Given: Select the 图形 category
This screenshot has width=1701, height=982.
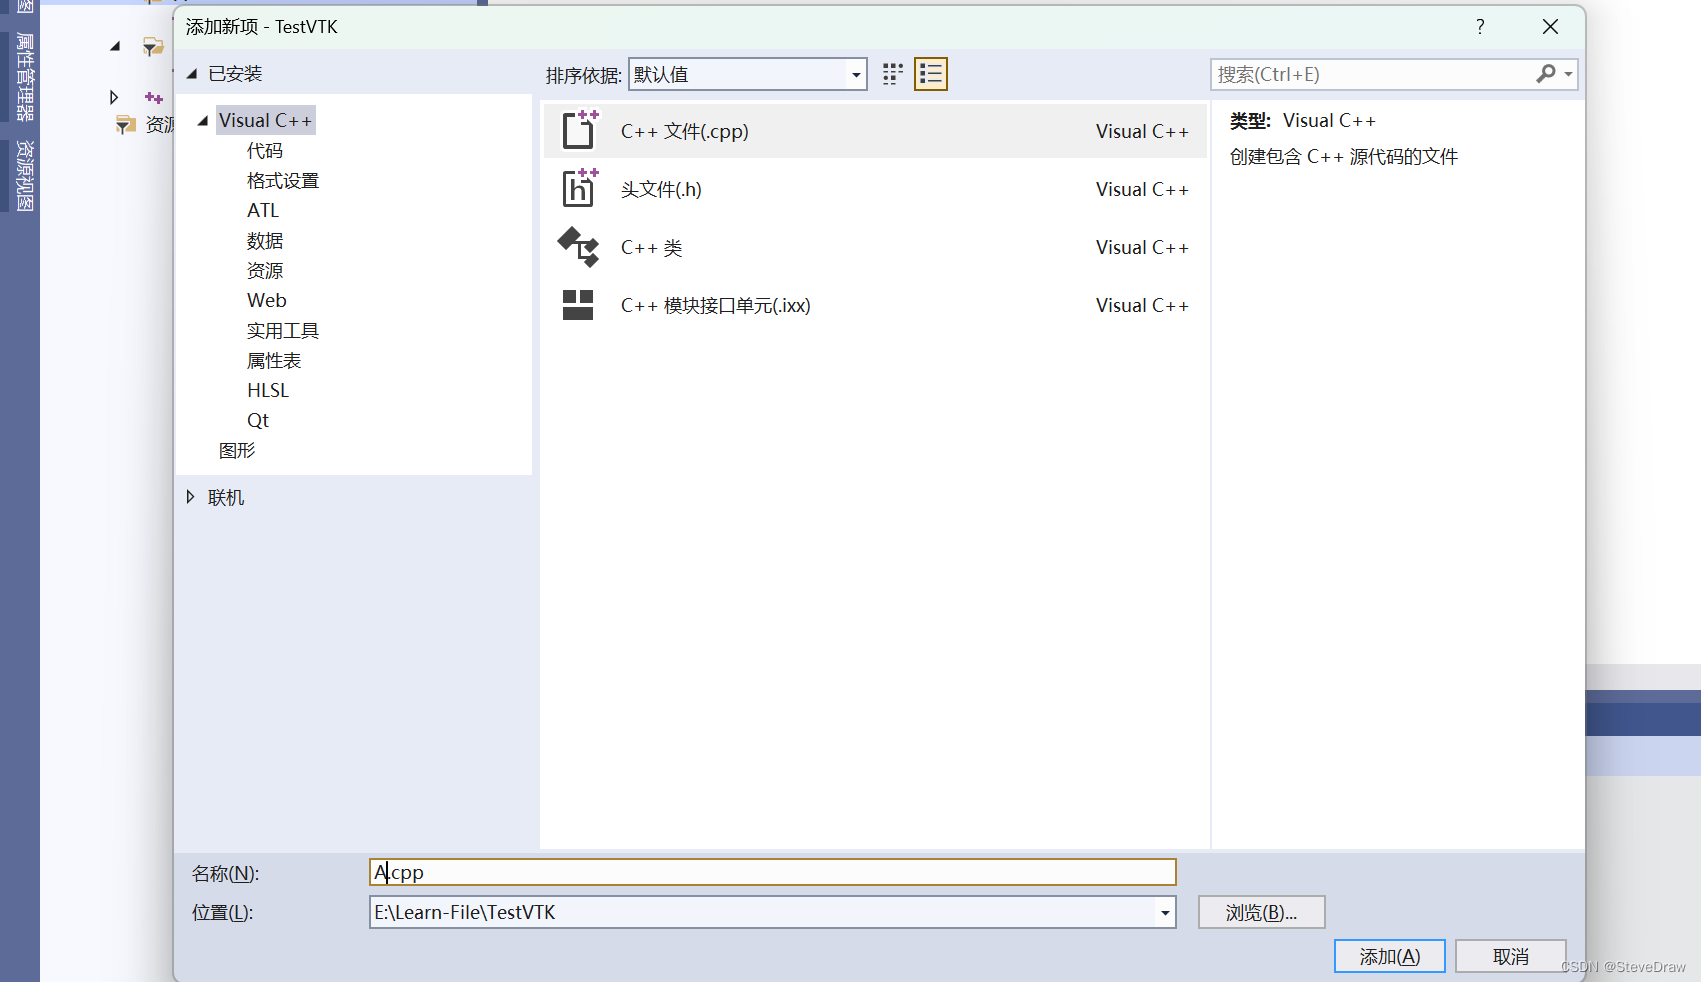Looking at the screenshot, I should click(237, 451).
